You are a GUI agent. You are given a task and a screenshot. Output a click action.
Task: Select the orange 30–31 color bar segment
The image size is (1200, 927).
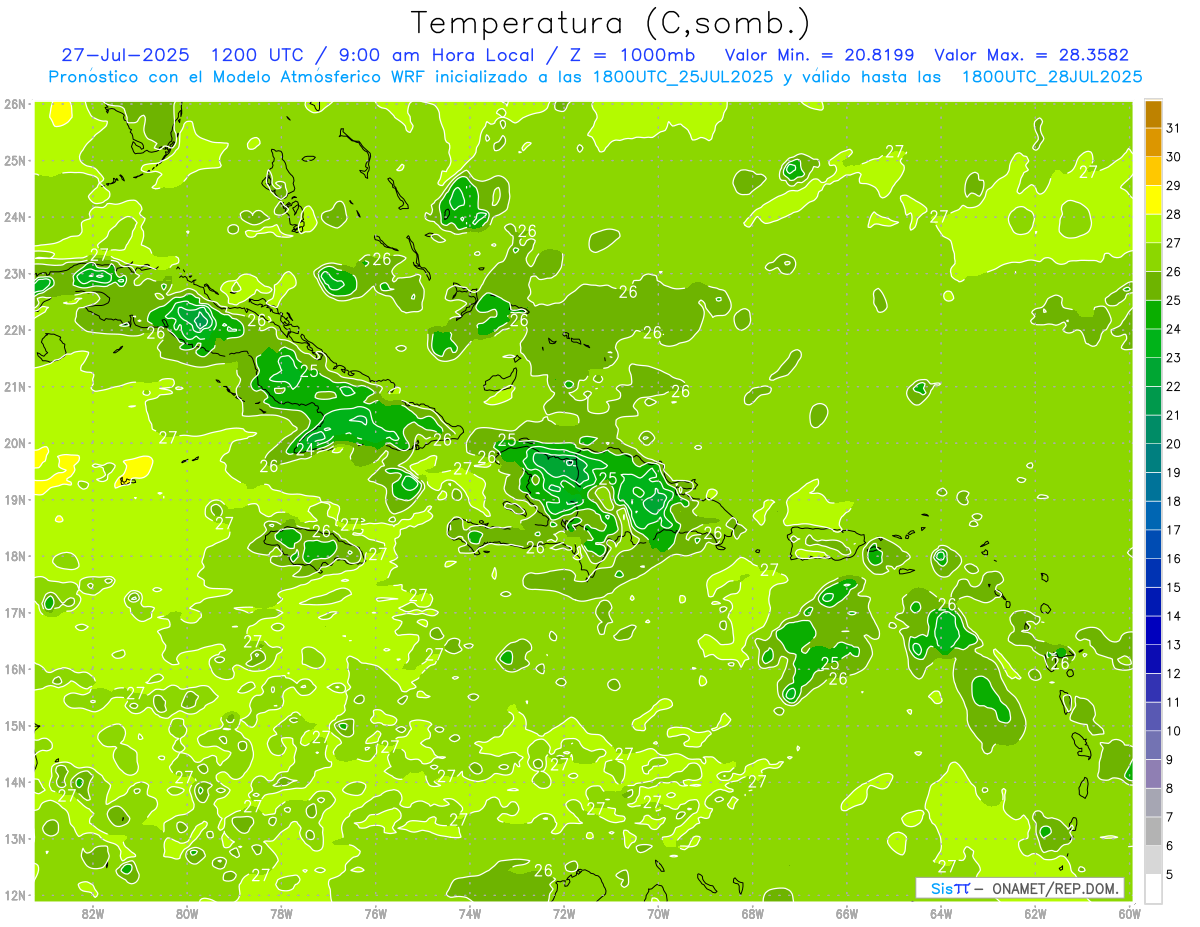click(x=1152, y=143)
